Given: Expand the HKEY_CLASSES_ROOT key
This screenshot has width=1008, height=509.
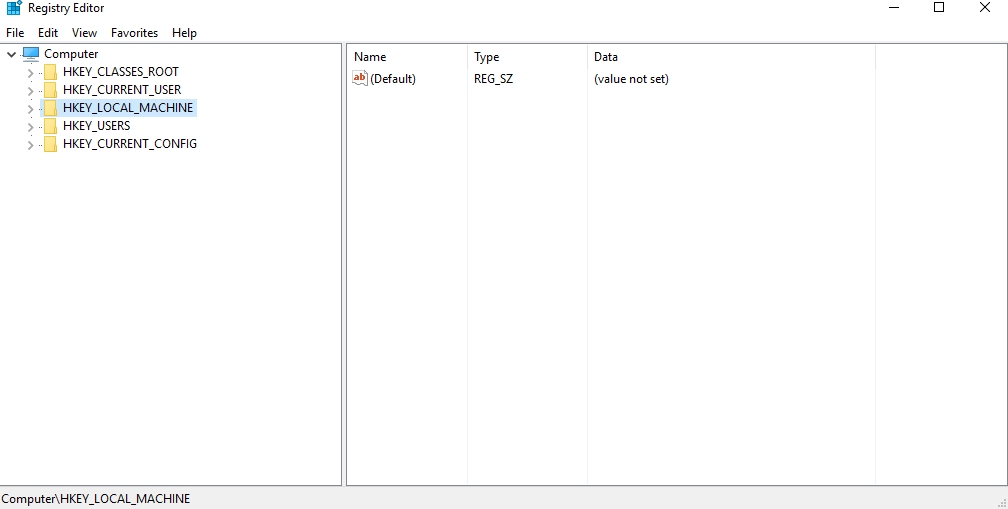Looking at the screenshot, I should coord(30,73).
